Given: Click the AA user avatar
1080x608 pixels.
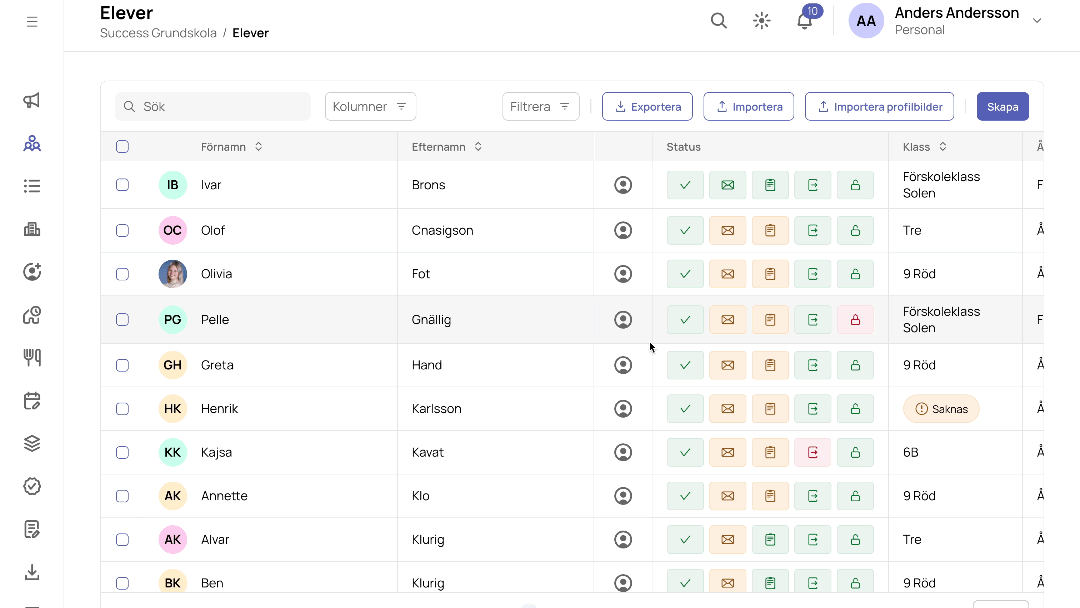Looking at the screenshot, I should point(866,21).
